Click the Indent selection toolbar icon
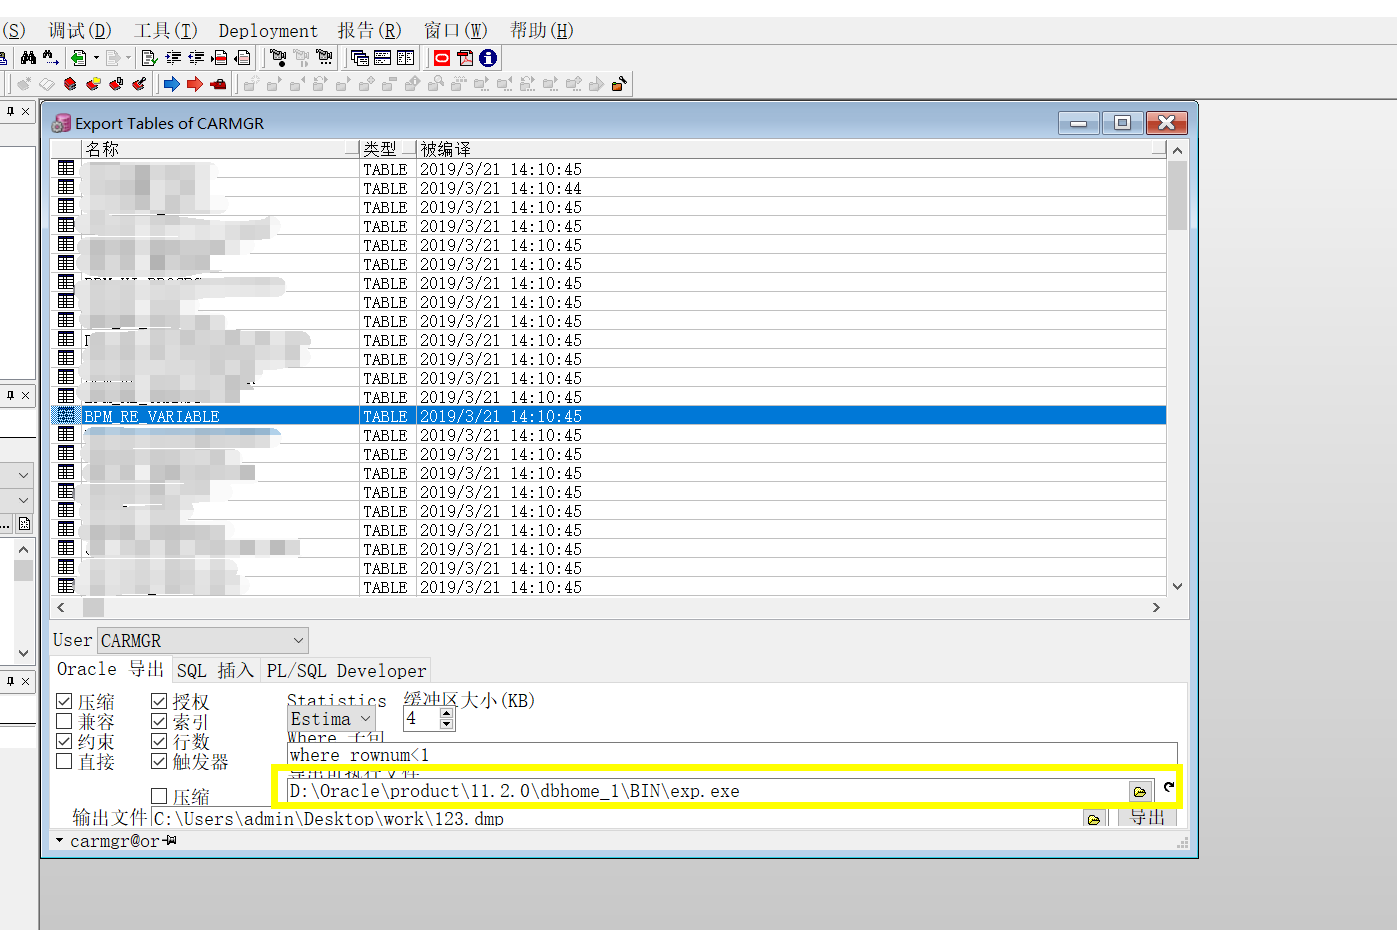Image resolution: width=1397 pixels, height=930 pixels. (x=173, y=58)
